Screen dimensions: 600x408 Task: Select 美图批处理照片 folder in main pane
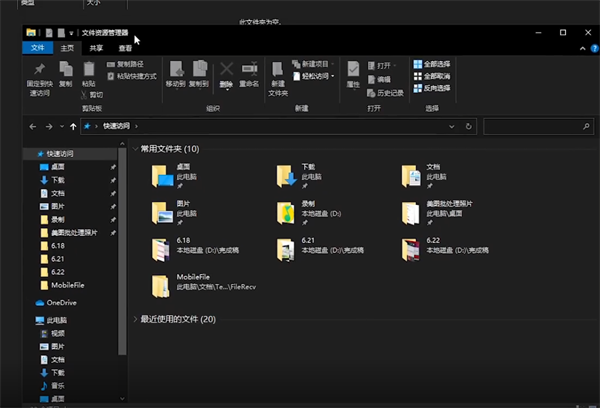pos(437,213)
